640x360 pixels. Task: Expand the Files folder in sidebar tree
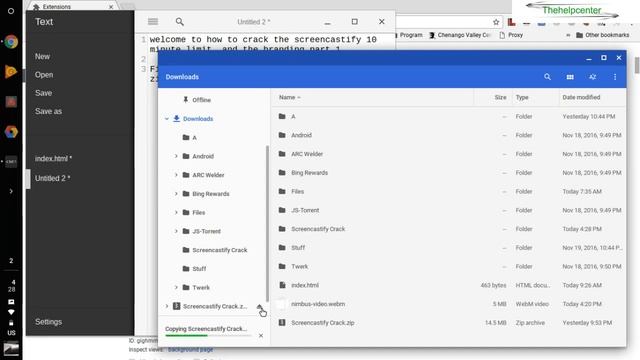[x=176, y=212]
